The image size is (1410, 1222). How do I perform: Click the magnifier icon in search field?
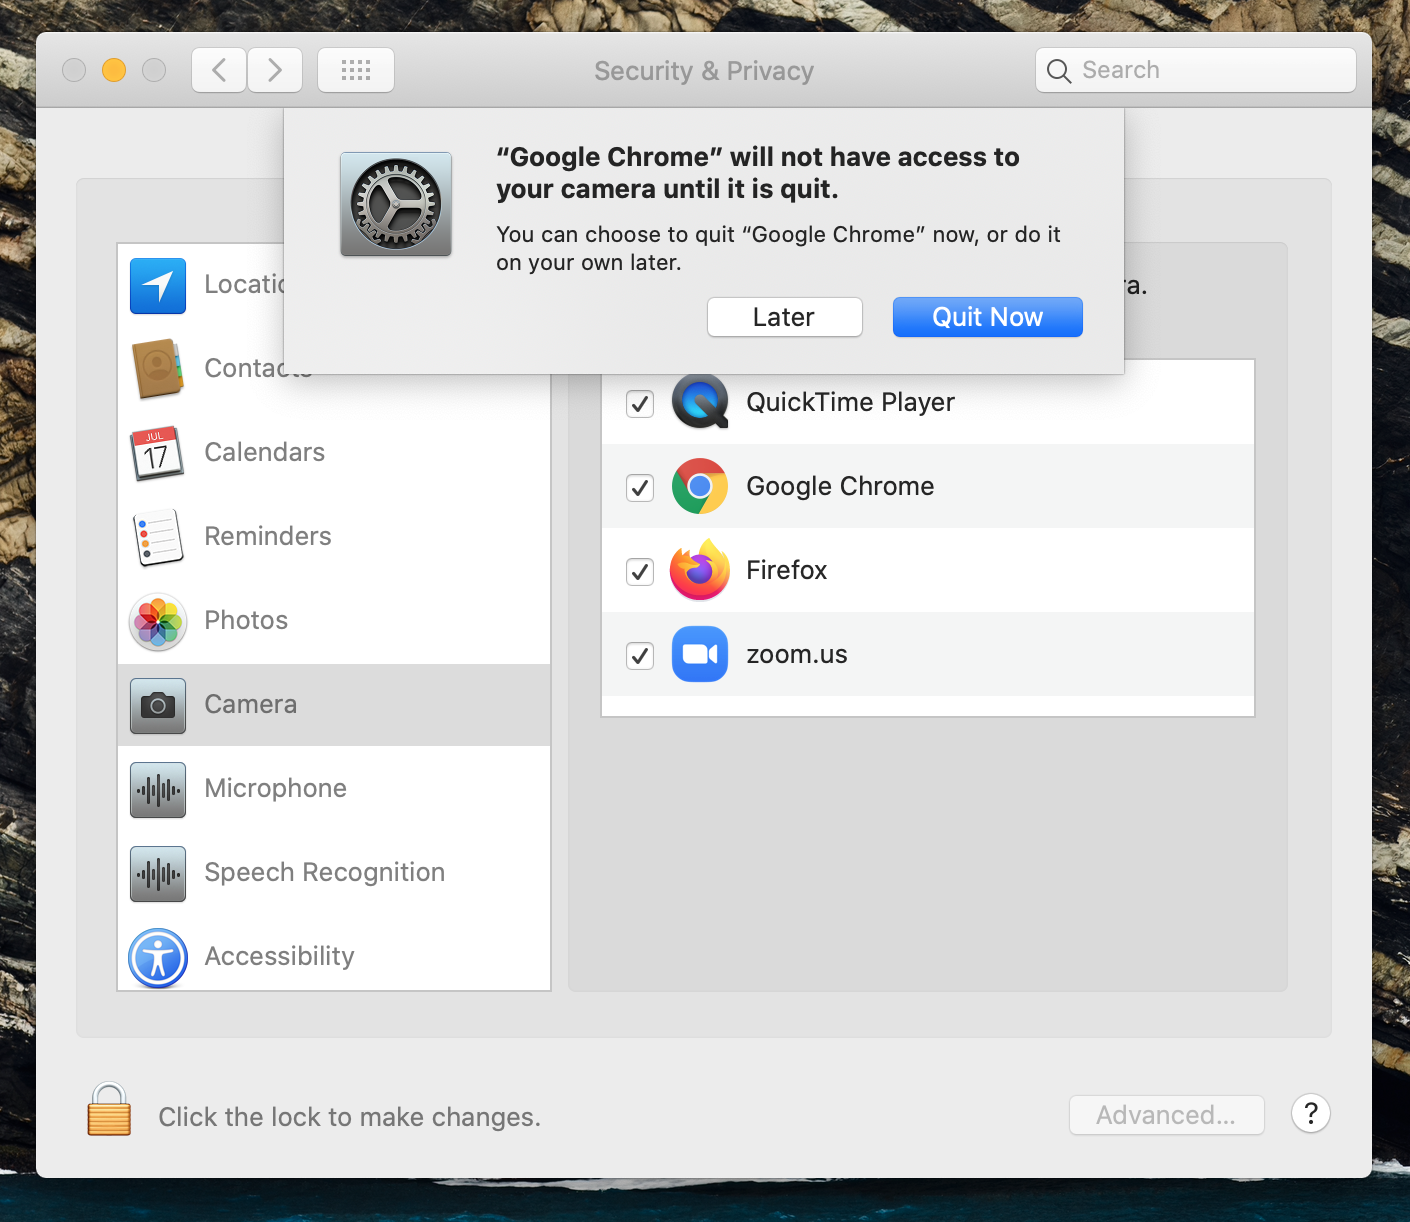(1059, 71)
